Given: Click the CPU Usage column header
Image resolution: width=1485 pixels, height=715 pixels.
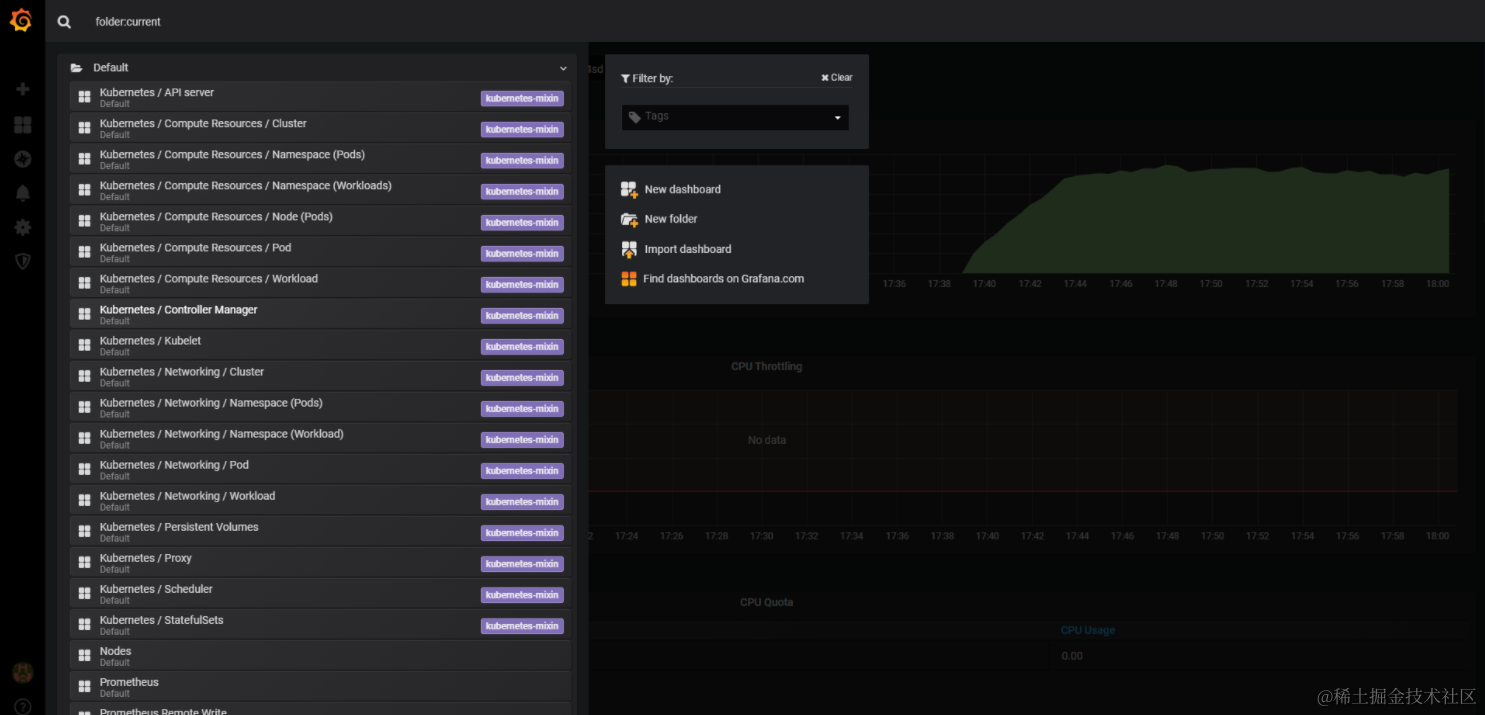Looking at the screenshot, I should (x=1087, y=630).
